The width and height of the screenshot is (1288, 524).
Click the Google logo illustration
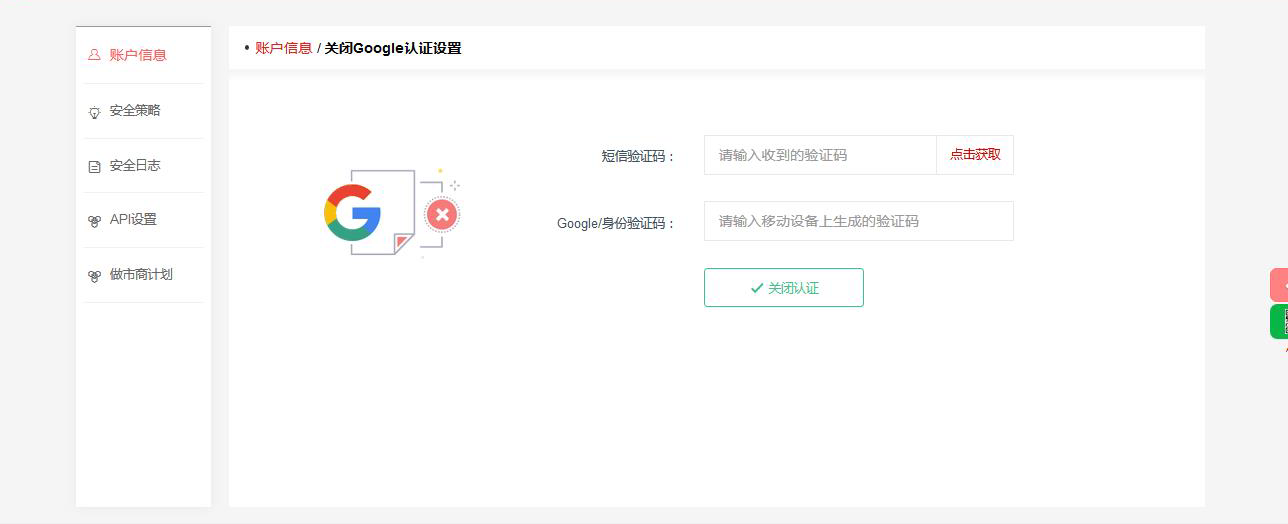[x=352, y=212]
